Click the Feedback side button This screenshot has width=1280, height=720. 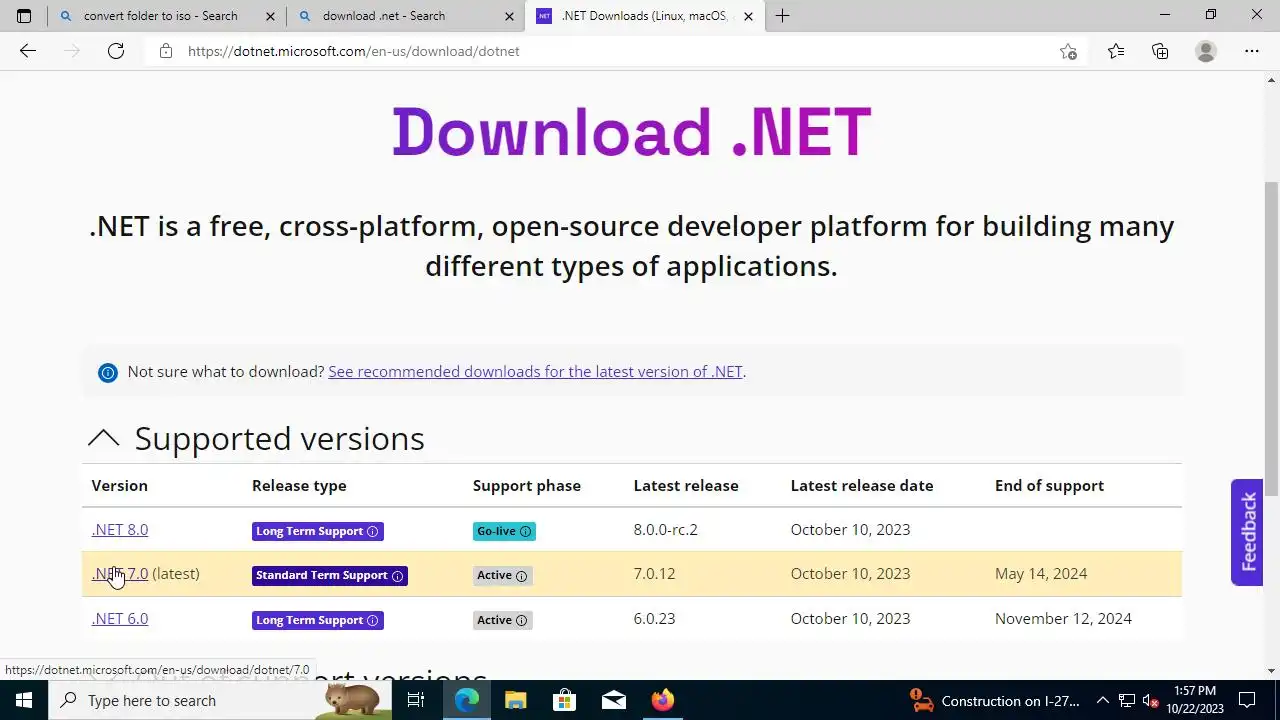click(1247, 532)
